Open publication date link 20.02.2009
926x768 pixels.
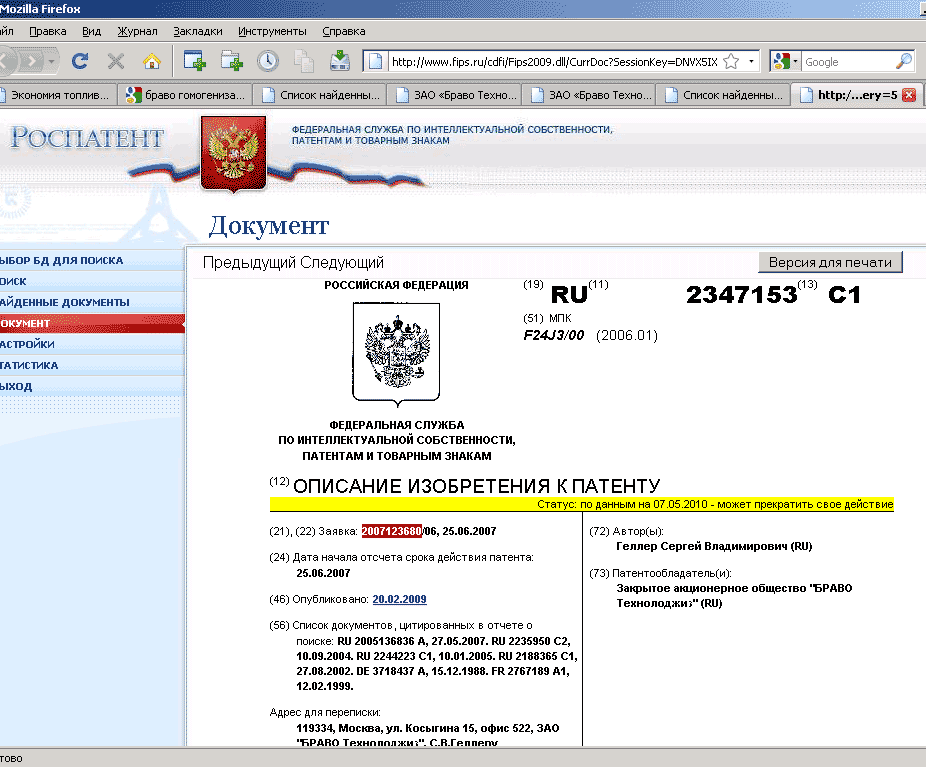pyautogui.click(x=399, y=599)
